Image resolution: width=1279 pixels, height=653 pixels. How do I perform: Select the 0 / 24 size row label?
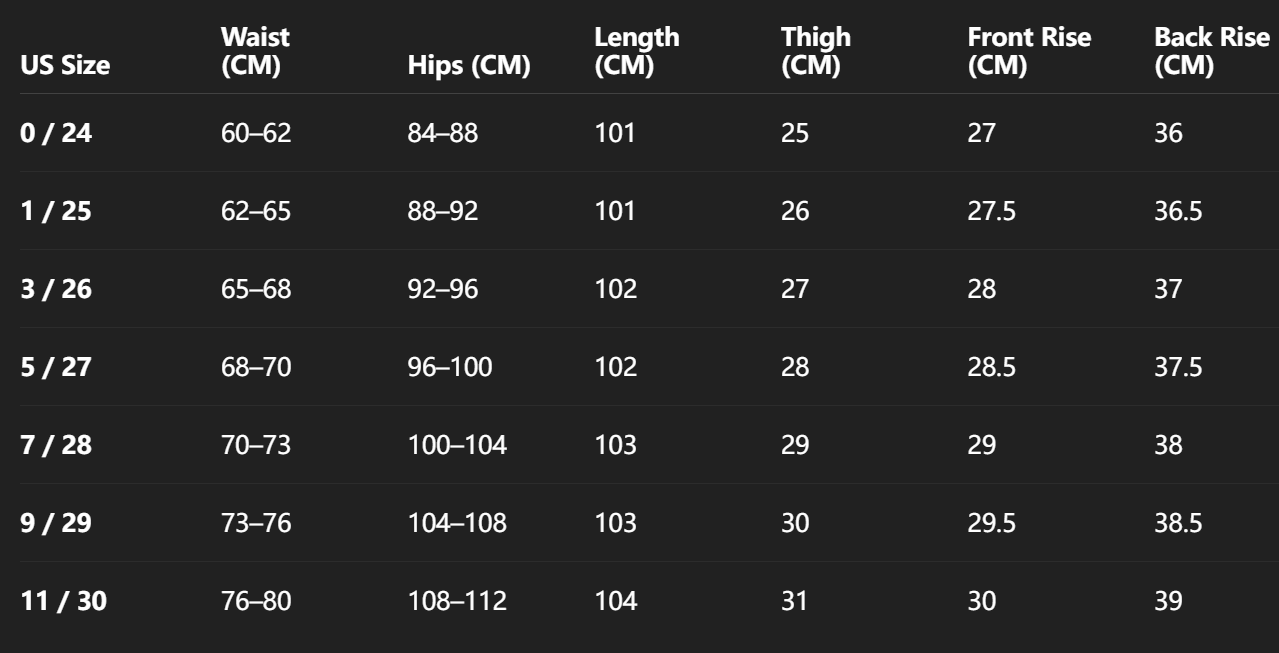[x=56, y=133]
